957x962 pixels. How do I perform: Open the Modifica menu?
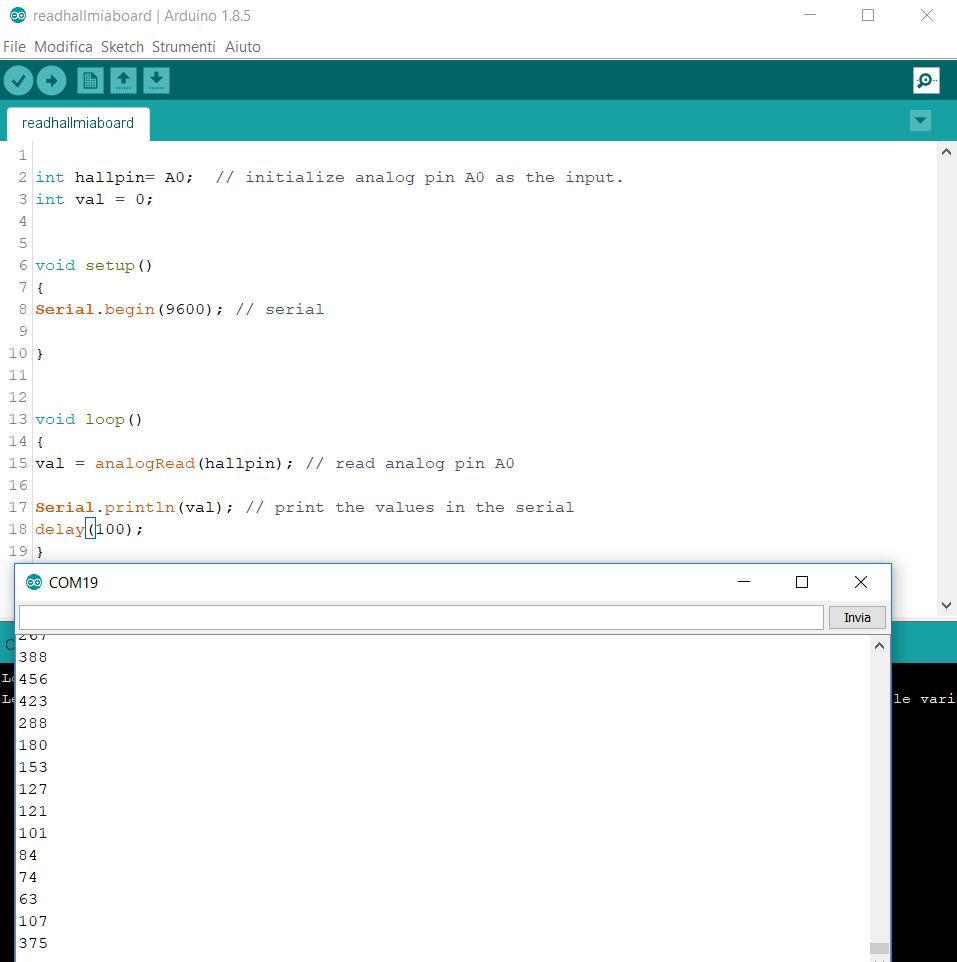(x=63, y=47)
